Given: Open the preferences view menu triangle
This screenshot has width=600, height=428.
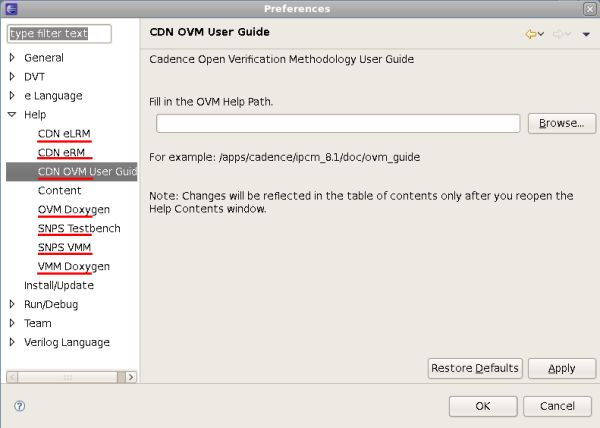Looking at the screenshot, I should click(x=586, y=34).
